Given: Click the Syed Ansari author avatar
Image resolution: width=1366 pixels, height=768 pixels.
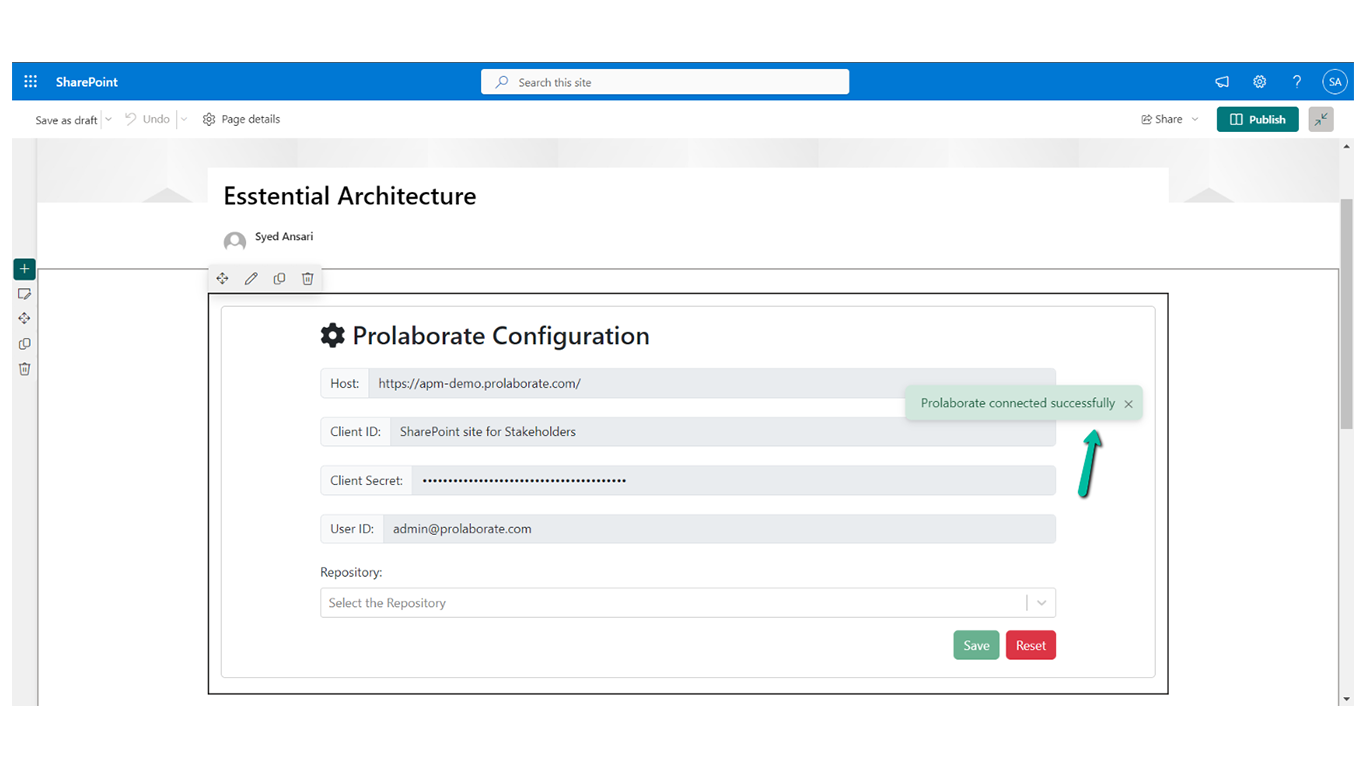Looking at the screenshot, I should (x=235, y=242).
